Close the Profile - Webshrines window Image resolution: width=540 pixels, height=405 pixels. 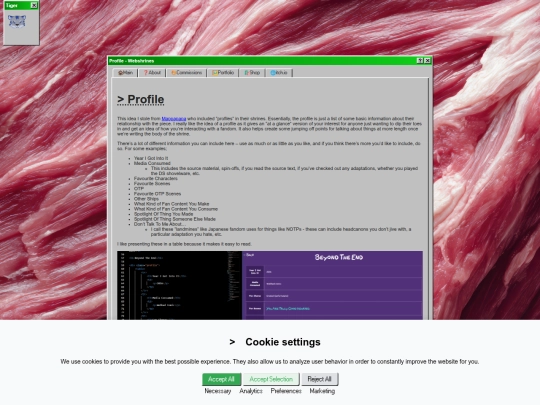pos(427,61)
